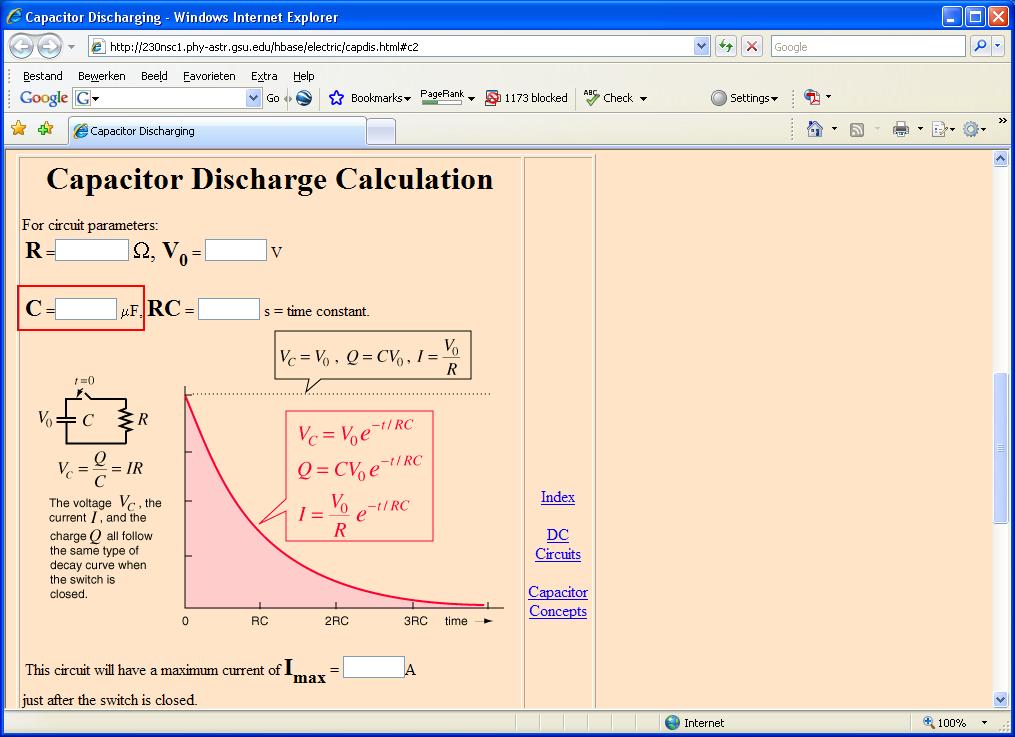The height and width of the screenshot is (737, 1015).
Task: Open the Capacitor Concepts link
Action: (x=558, y=602)
